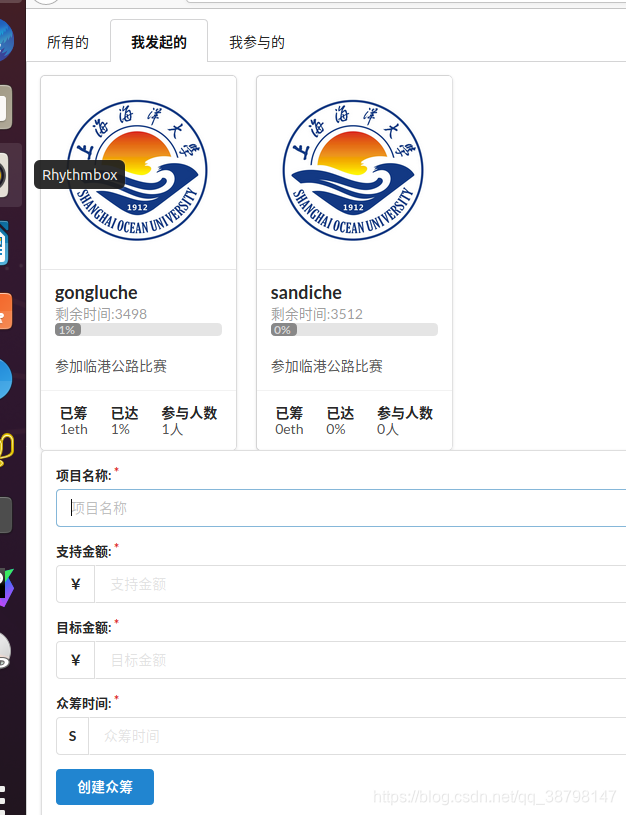Click 剩余时间:3512 on sandiche card

[317, 314]
